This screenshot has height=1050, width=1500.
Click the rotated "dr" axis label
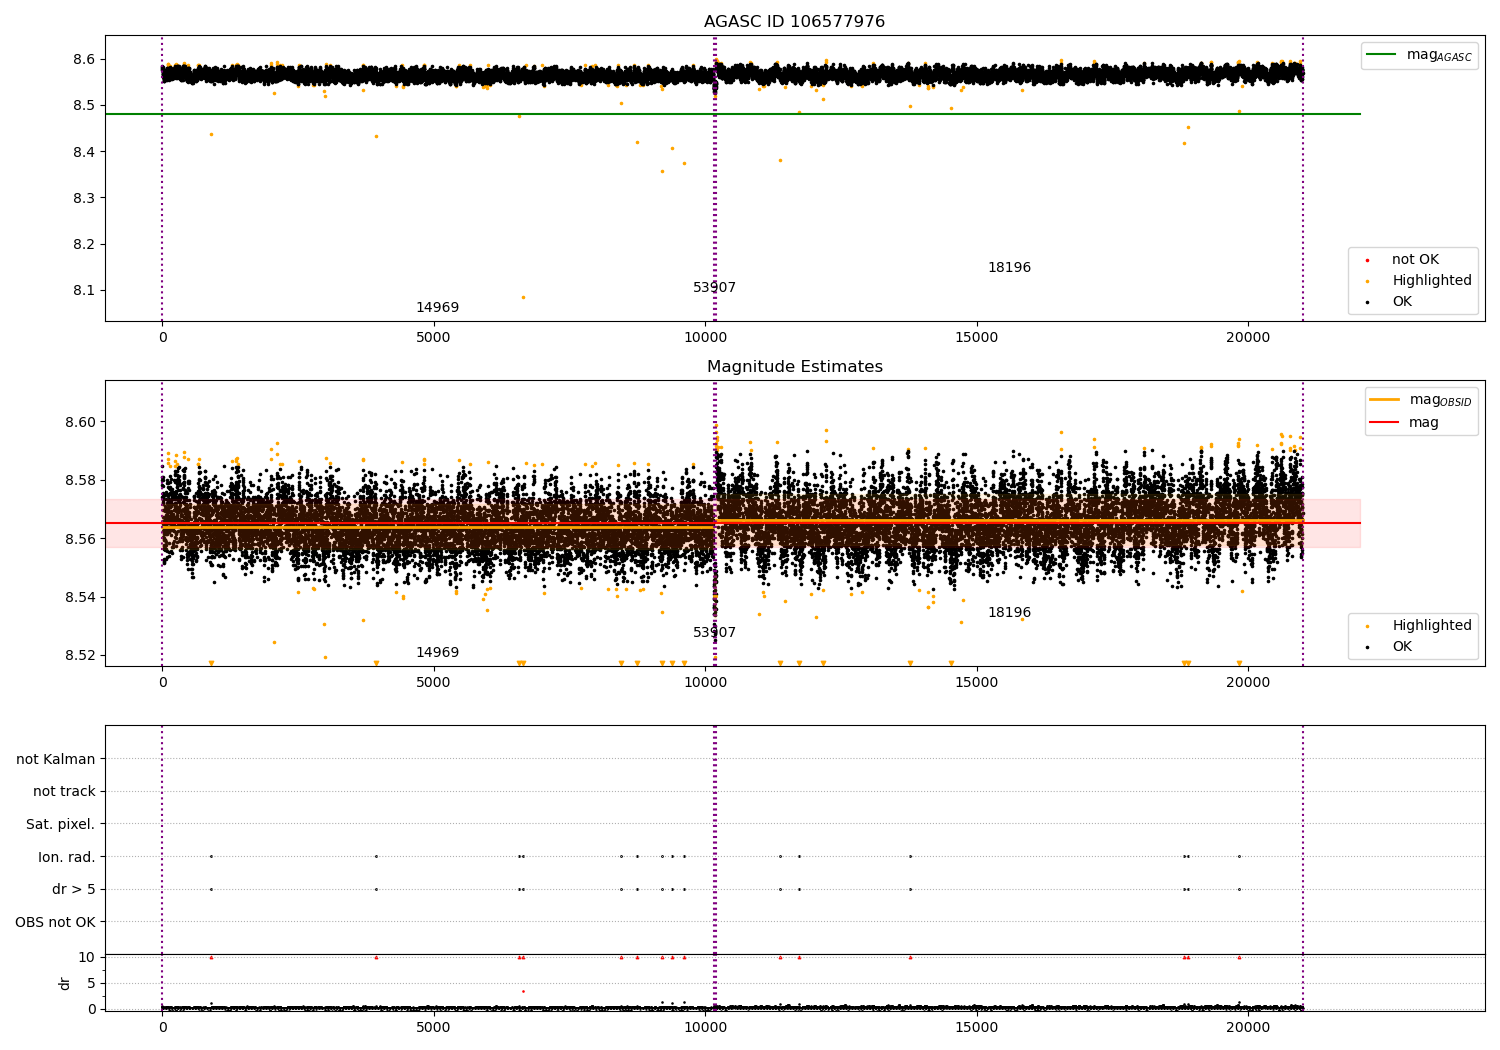click(65, 983)
